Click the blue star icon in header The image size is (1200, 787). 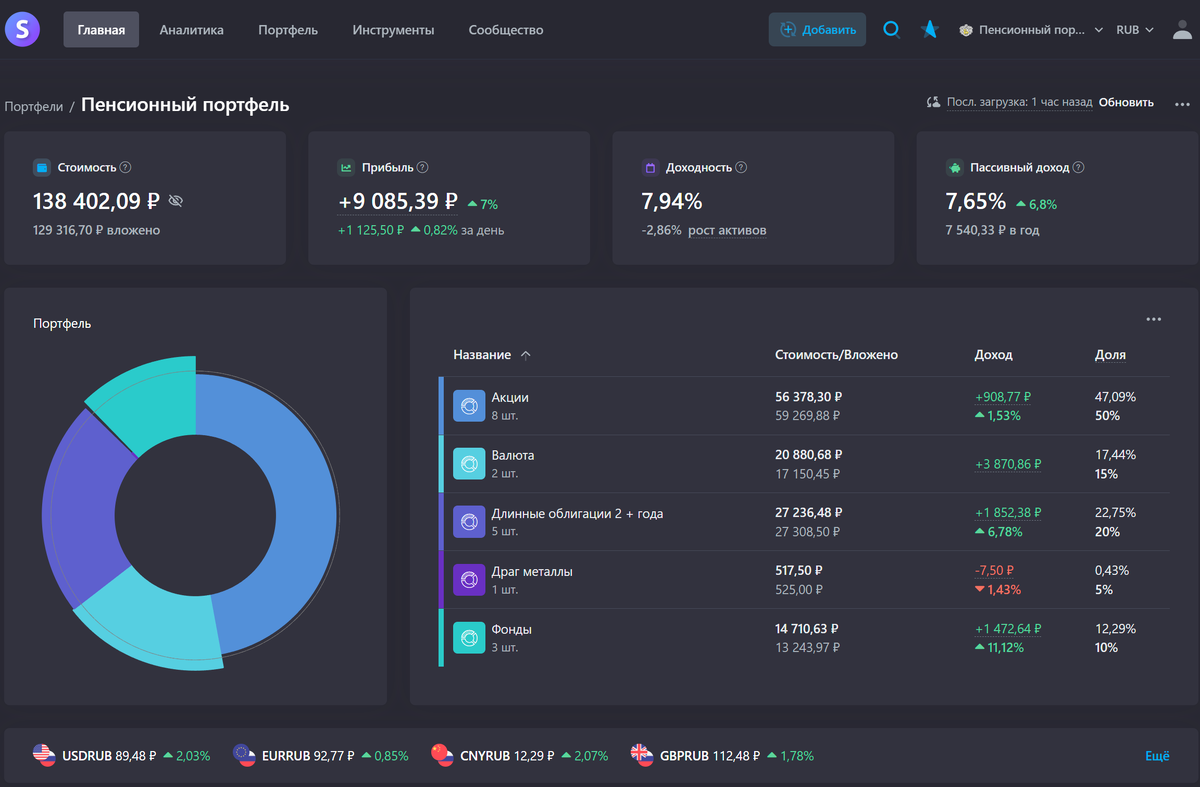(930, 29)
